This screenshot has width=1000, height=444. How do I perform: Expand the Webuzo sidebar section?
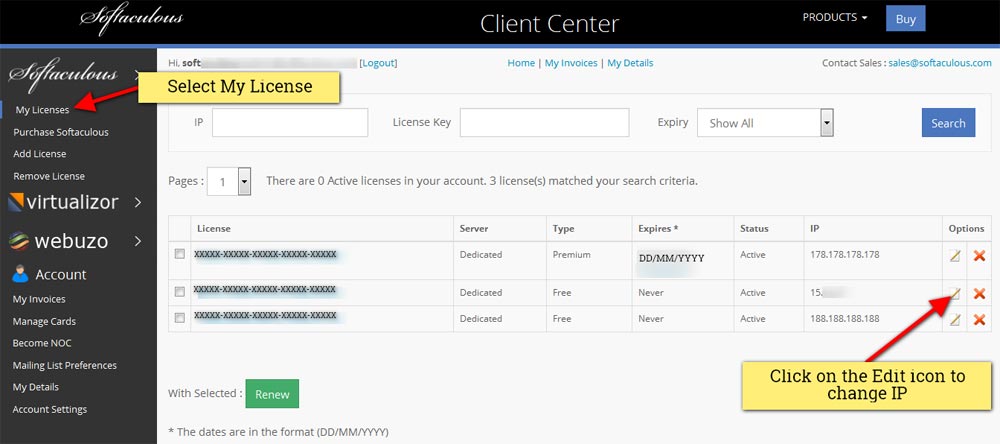pyautogui.click(x=138, y=241)
